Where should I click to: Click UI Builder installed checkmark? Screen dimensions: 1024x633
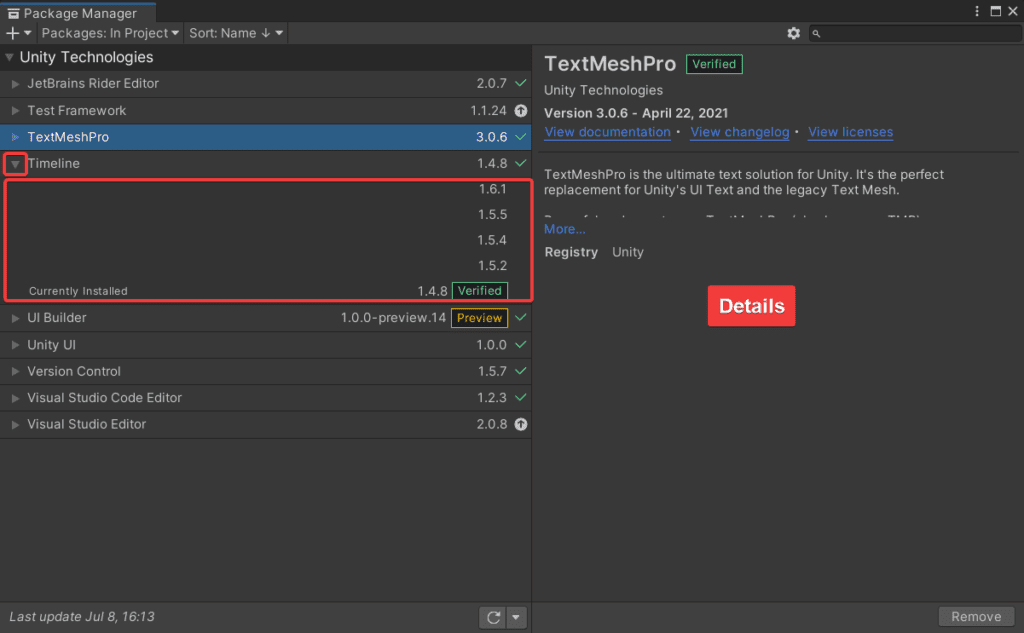(520, 317)
